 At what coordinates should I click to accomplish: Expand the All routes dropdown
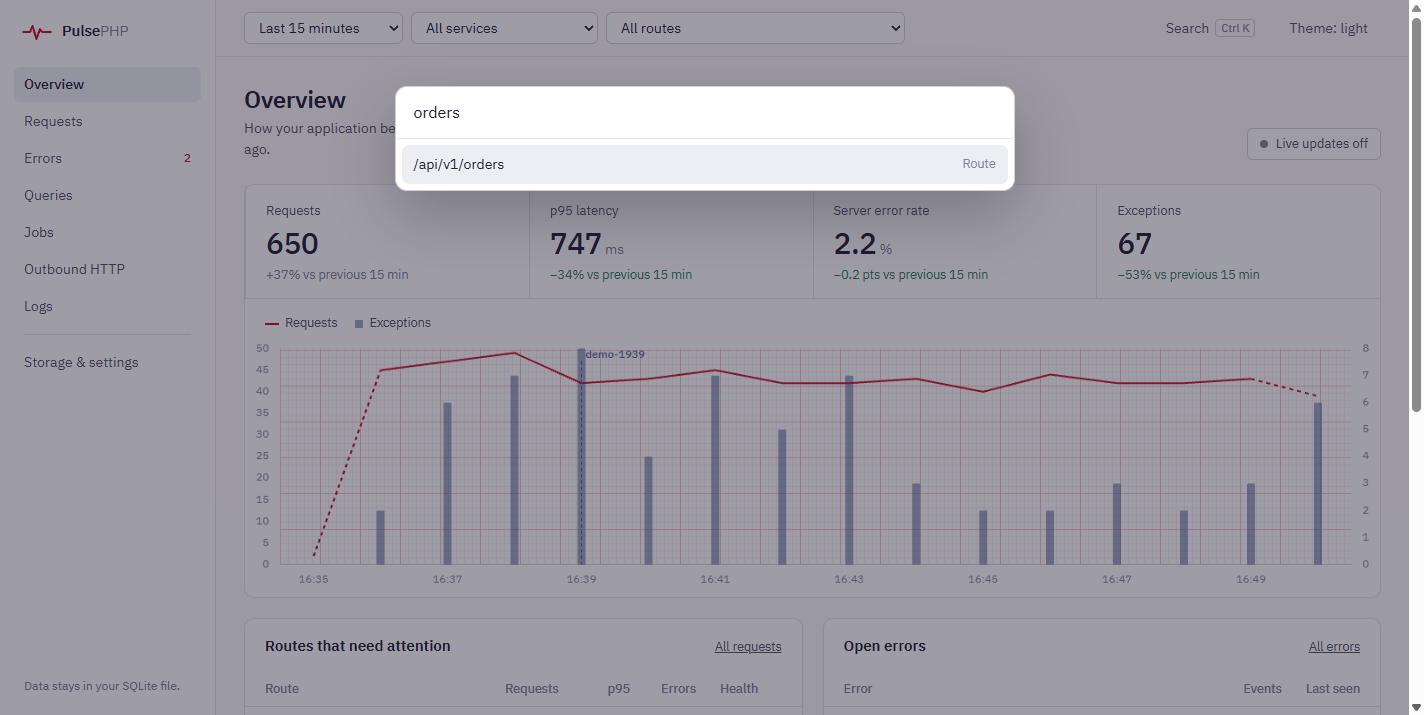755,28
